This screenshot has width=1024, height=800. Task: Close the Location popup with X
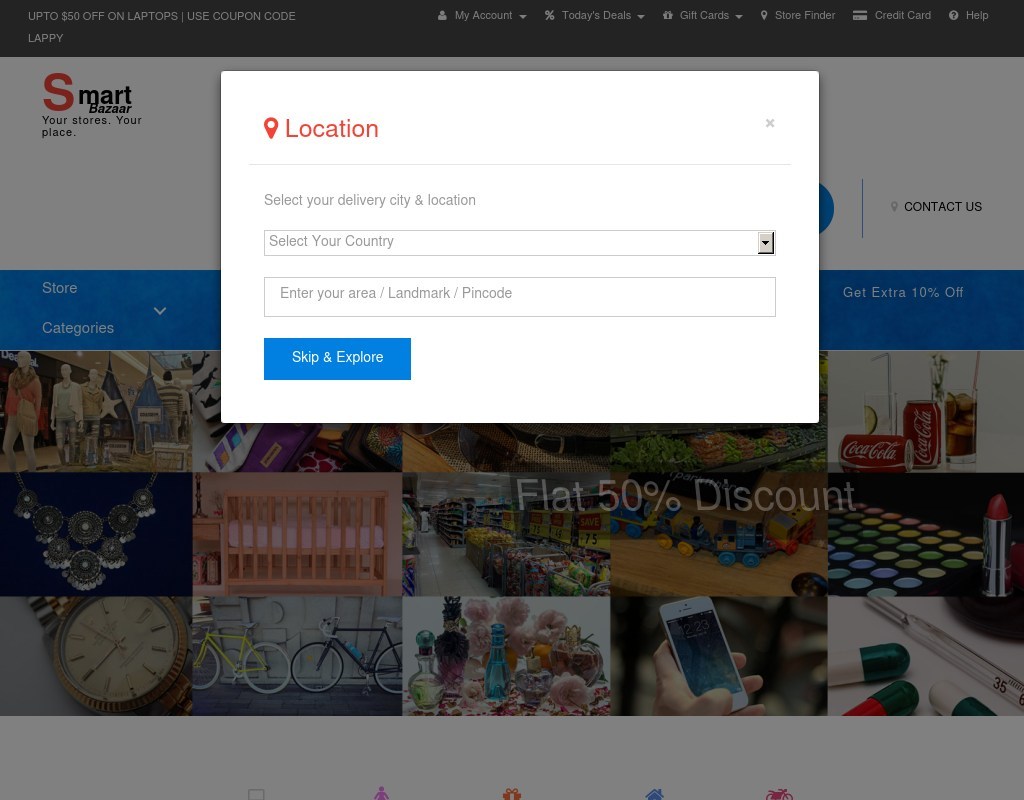point(770,123)
